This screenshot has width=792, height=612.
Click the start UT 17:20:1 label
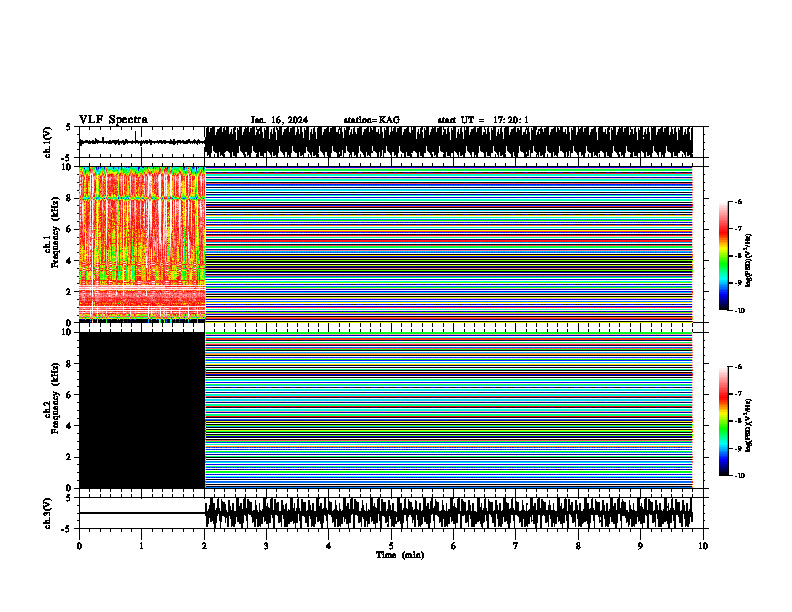[483, 120]
